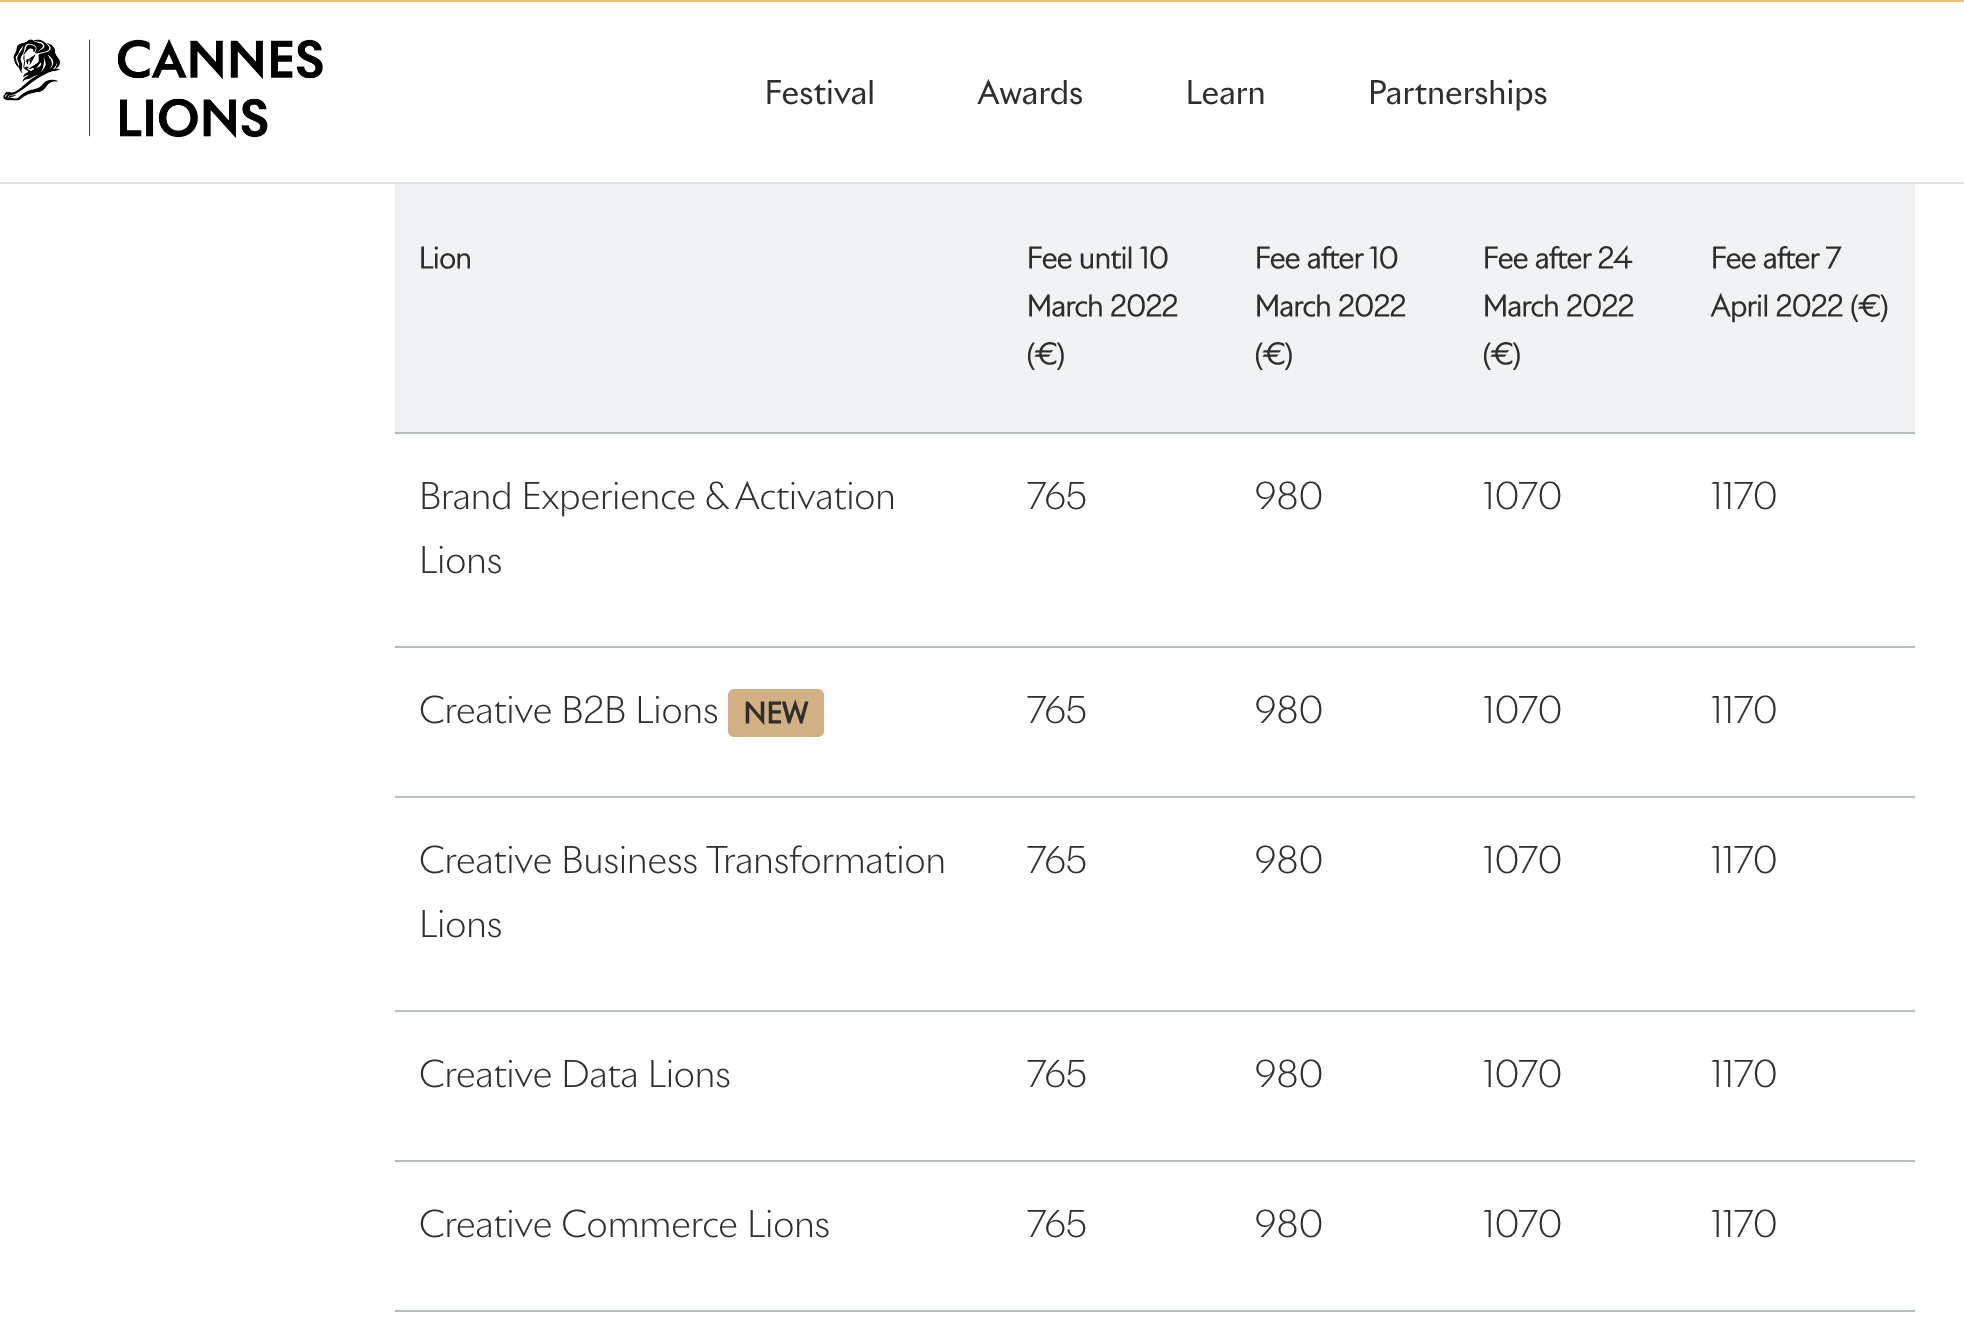
Task: Open the Awards menu
Action: 1029,93
